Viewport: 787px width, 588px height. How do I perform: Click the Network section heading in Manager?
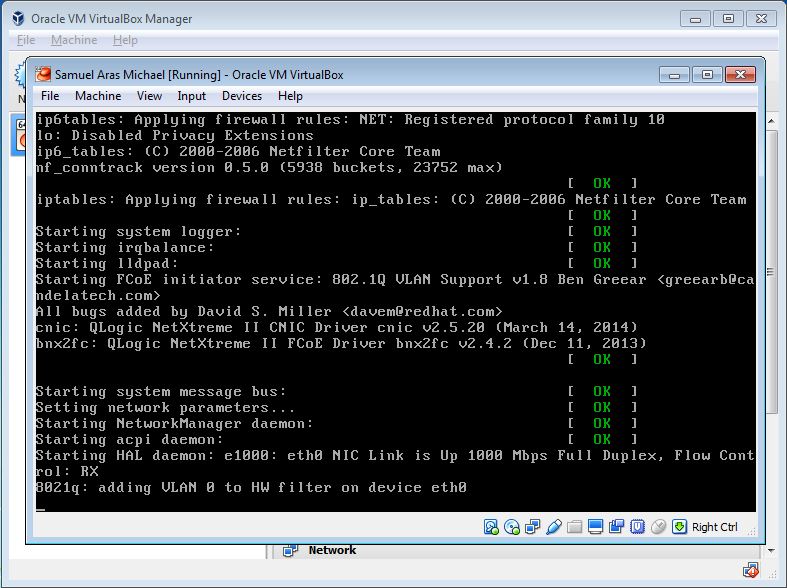(332, 550)
